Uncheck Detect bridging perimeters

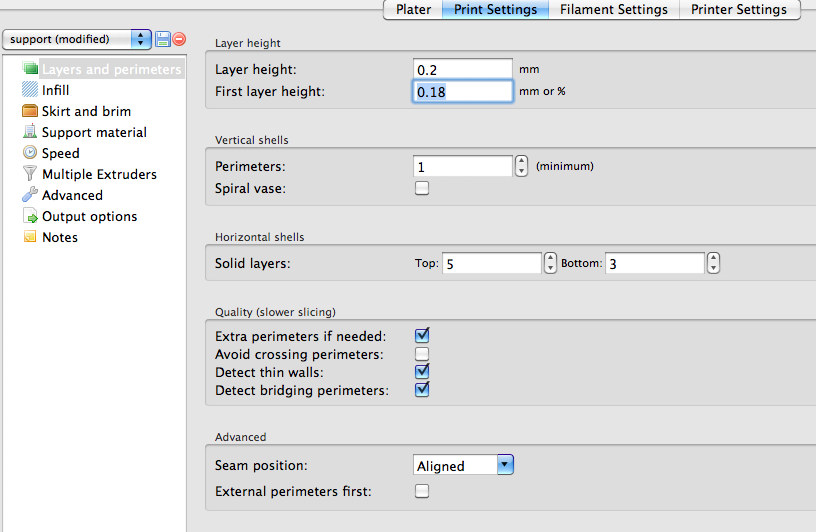pyautogui.click(x=422, y=390)
